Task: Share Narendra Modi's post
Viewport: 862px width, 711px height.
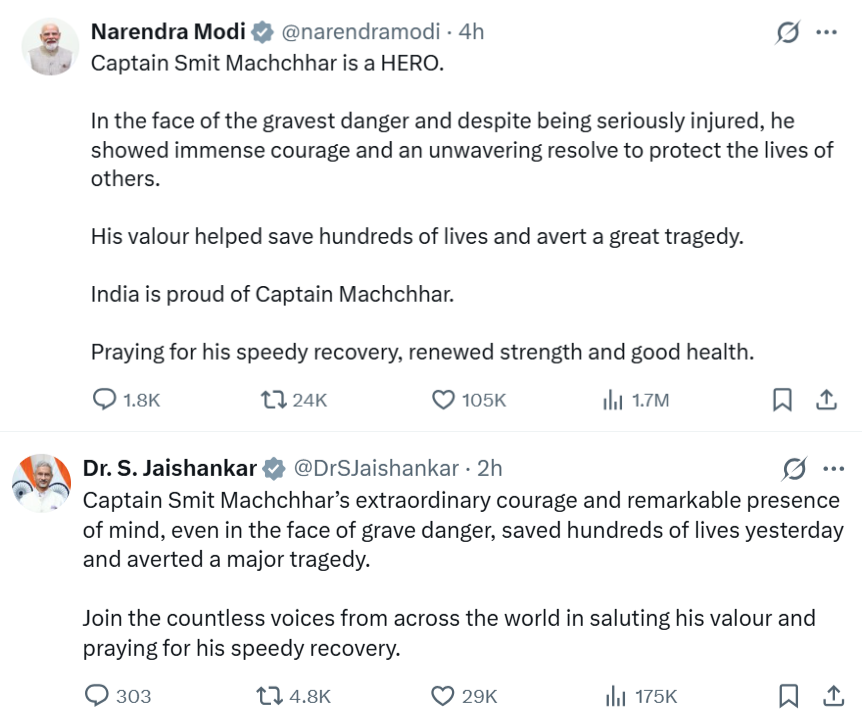Action: [x=826, y=400]
